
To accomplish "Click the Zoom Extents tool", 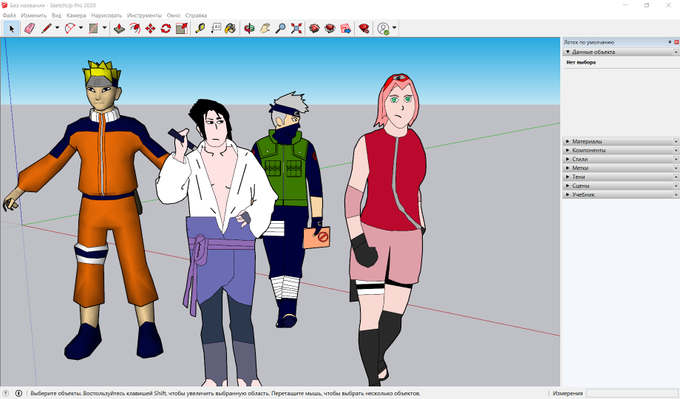I will (296, 29).
